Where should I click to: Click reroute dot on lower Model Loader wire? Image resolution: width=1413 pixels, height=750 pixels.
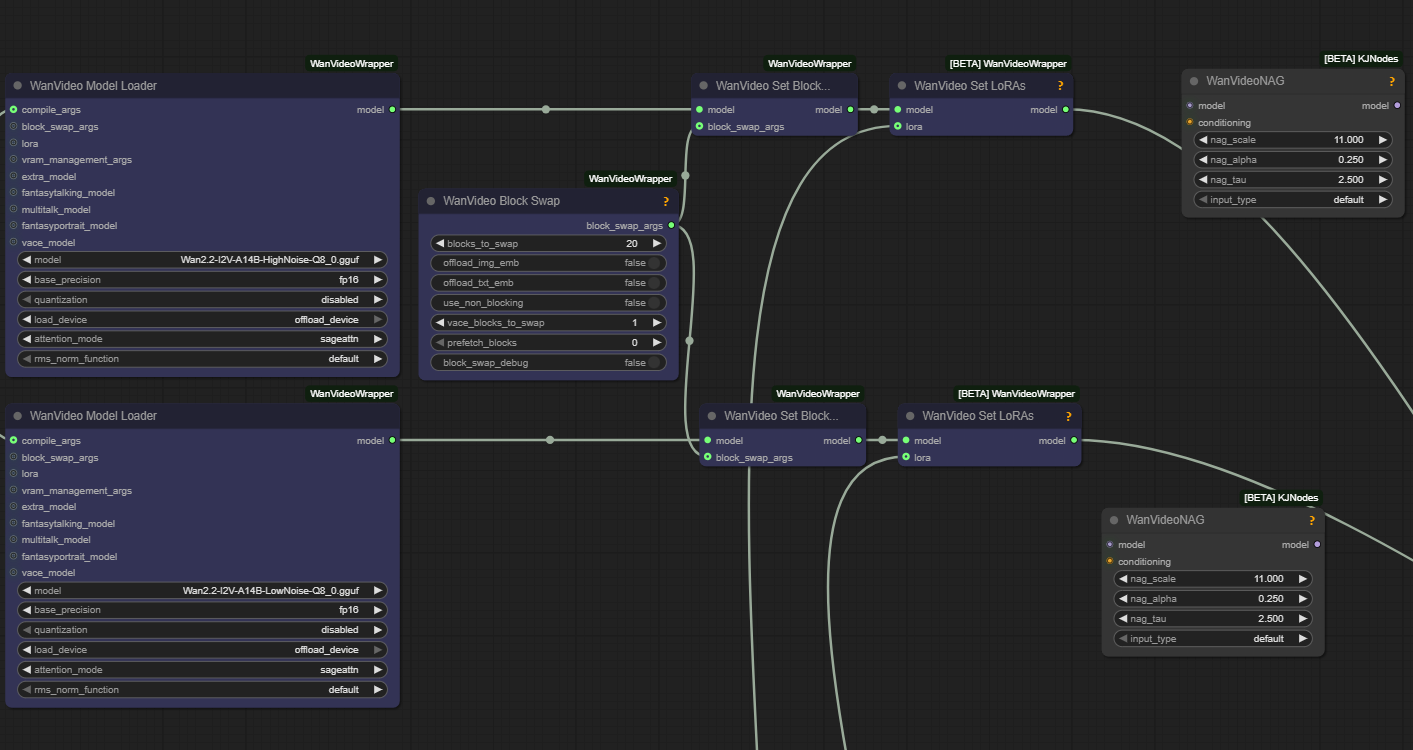point(550,440)
